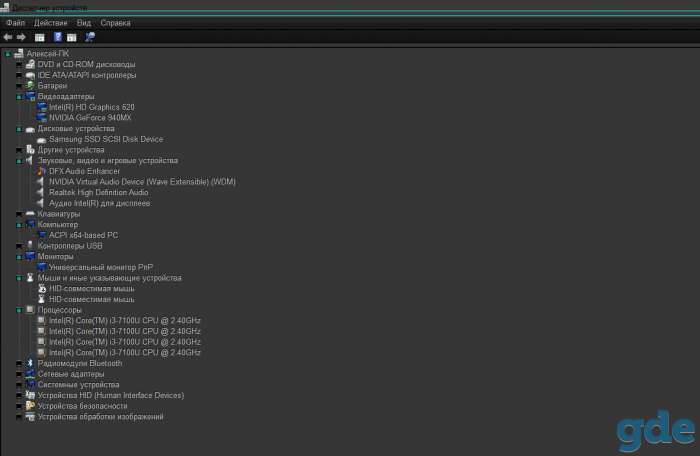
Task: Click the Samsung SSD SCSI Disk Device text
Action: pyautogui.click(x=106, y=139)
